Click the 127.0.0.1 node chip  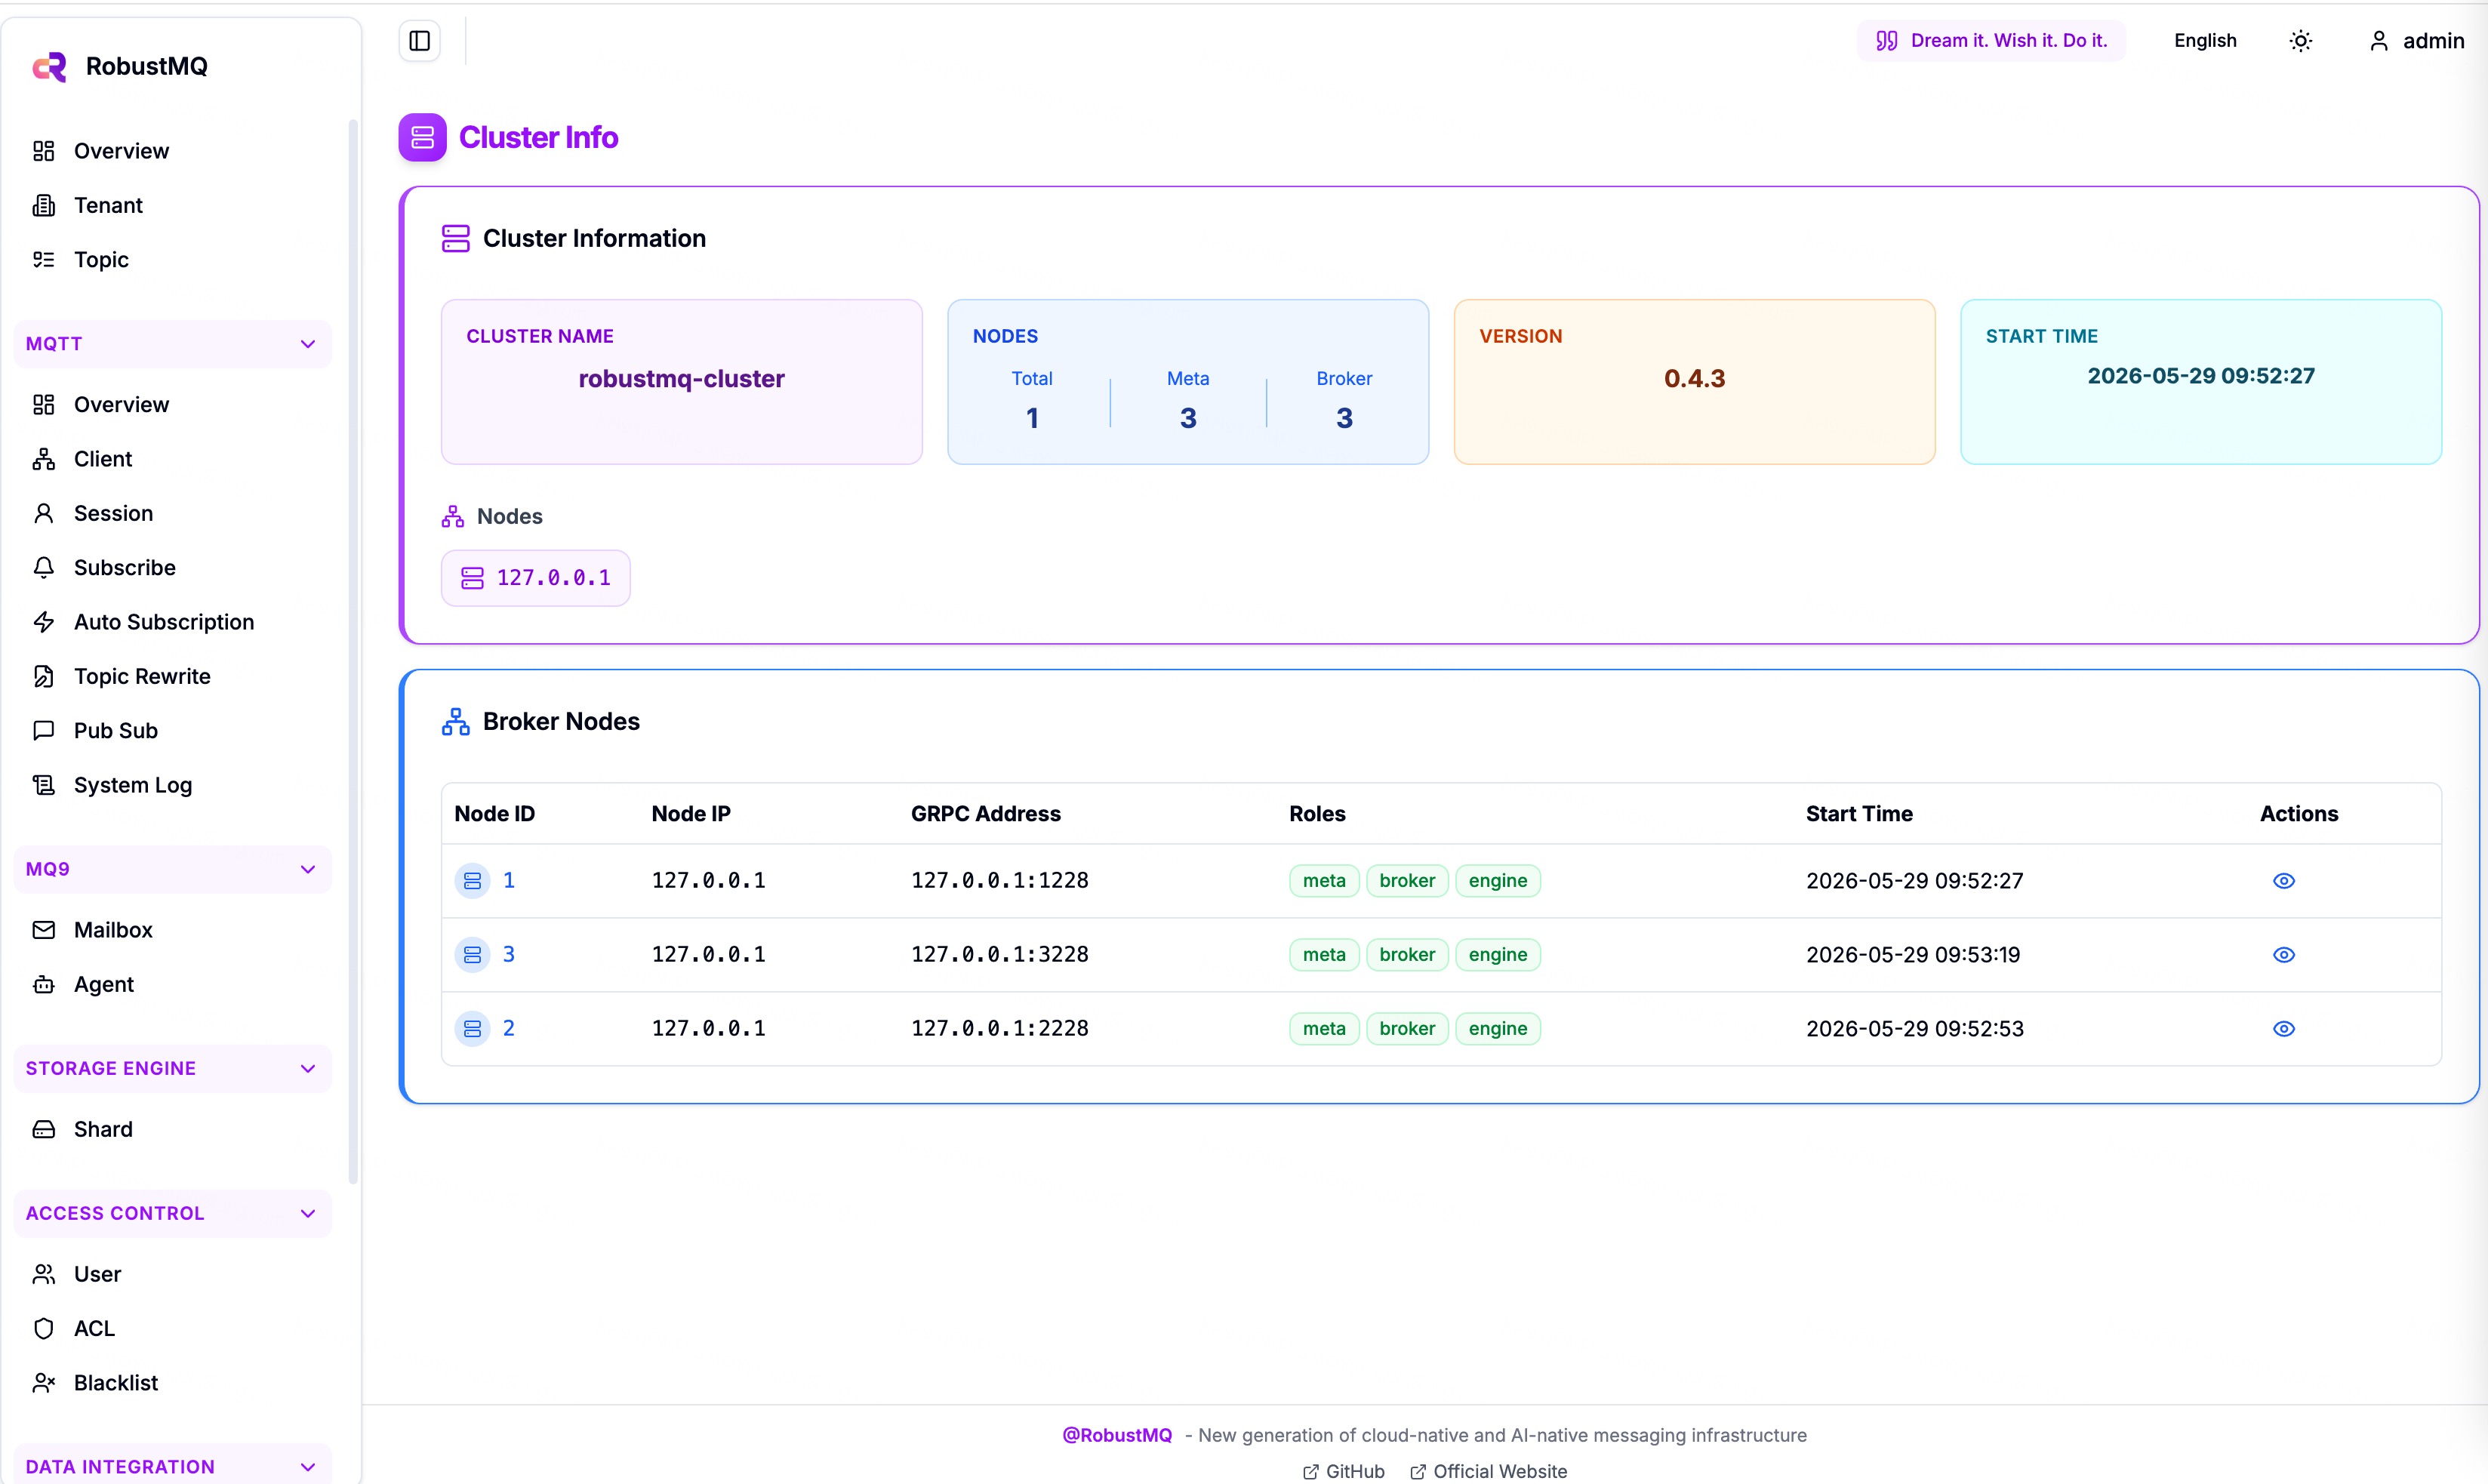(536, 578)
